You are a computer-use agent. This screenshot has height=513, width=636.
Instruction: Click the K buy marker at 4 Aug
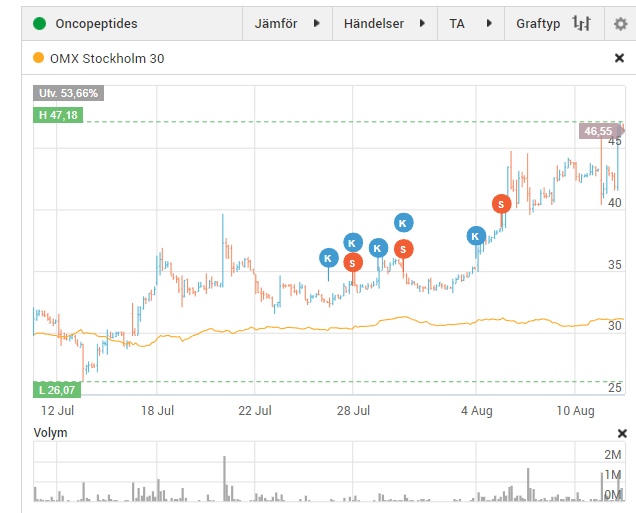point(476,236)
